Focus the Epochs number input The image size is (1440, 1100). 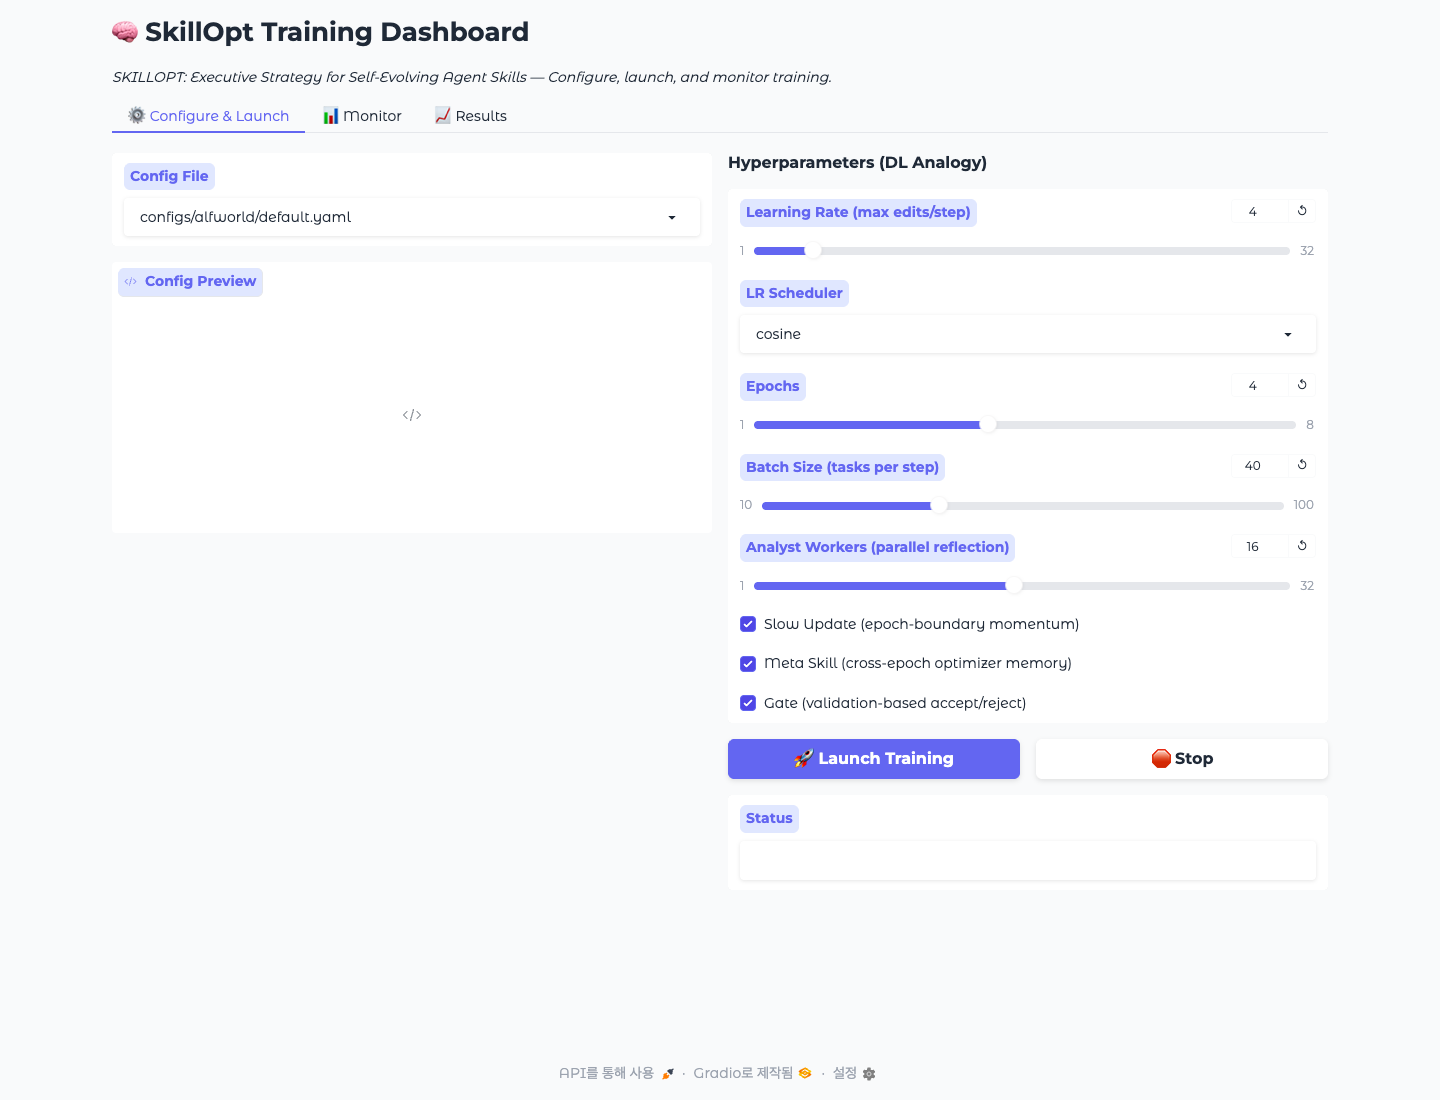(1261, 385)
